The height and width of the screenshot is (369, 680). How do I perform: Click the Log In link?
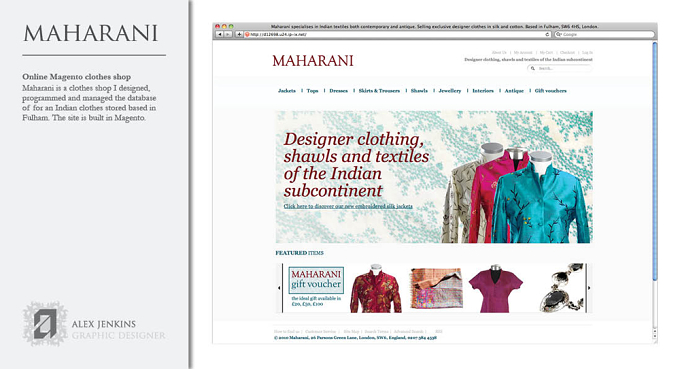click(587, 52)
